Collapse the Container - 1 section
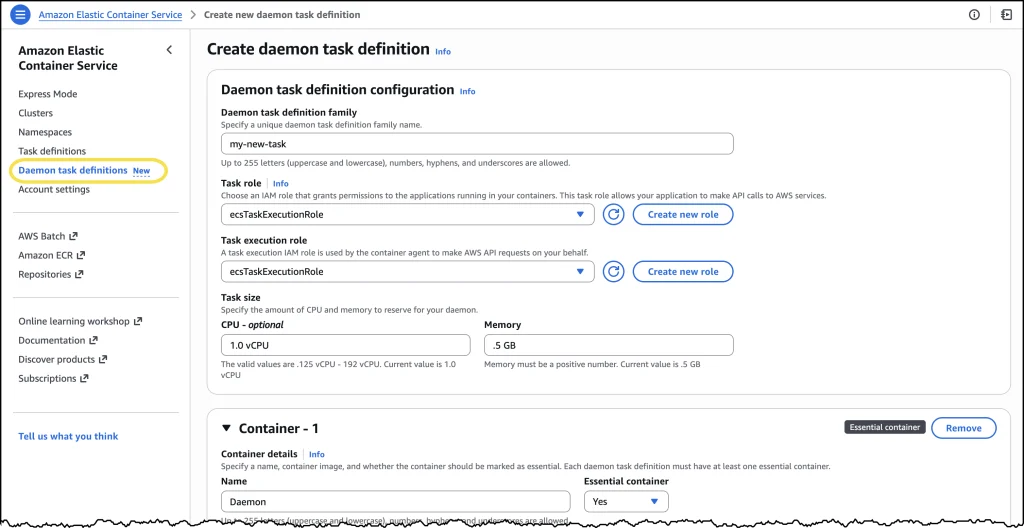 225,428
